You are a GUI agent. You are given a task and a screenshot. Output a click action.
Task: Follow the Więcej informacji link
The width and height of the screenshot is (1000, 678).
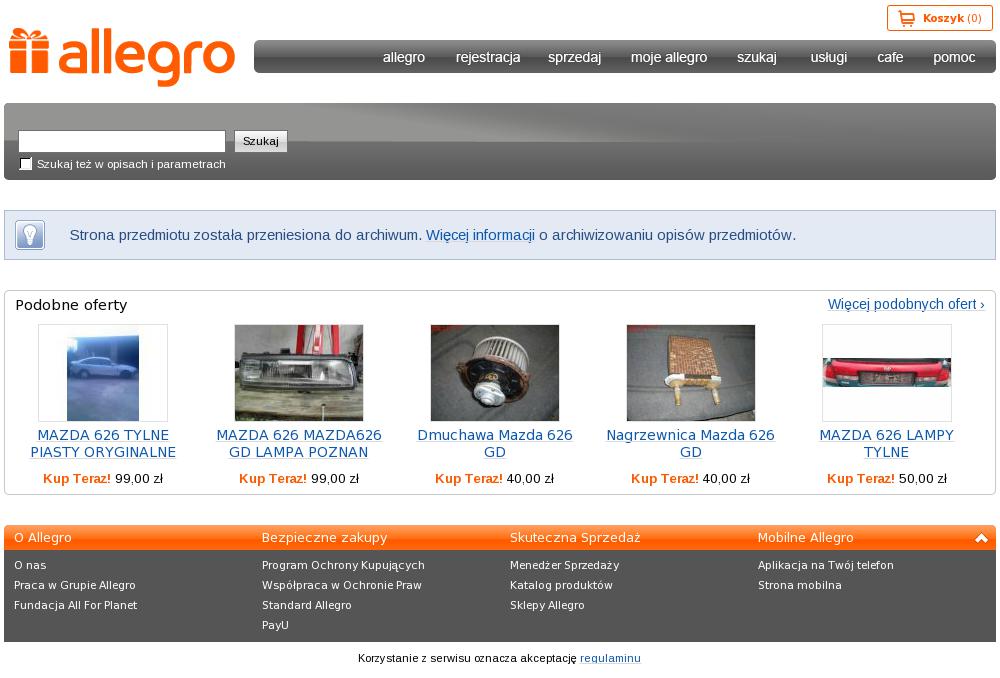click(x=480, y=235)
